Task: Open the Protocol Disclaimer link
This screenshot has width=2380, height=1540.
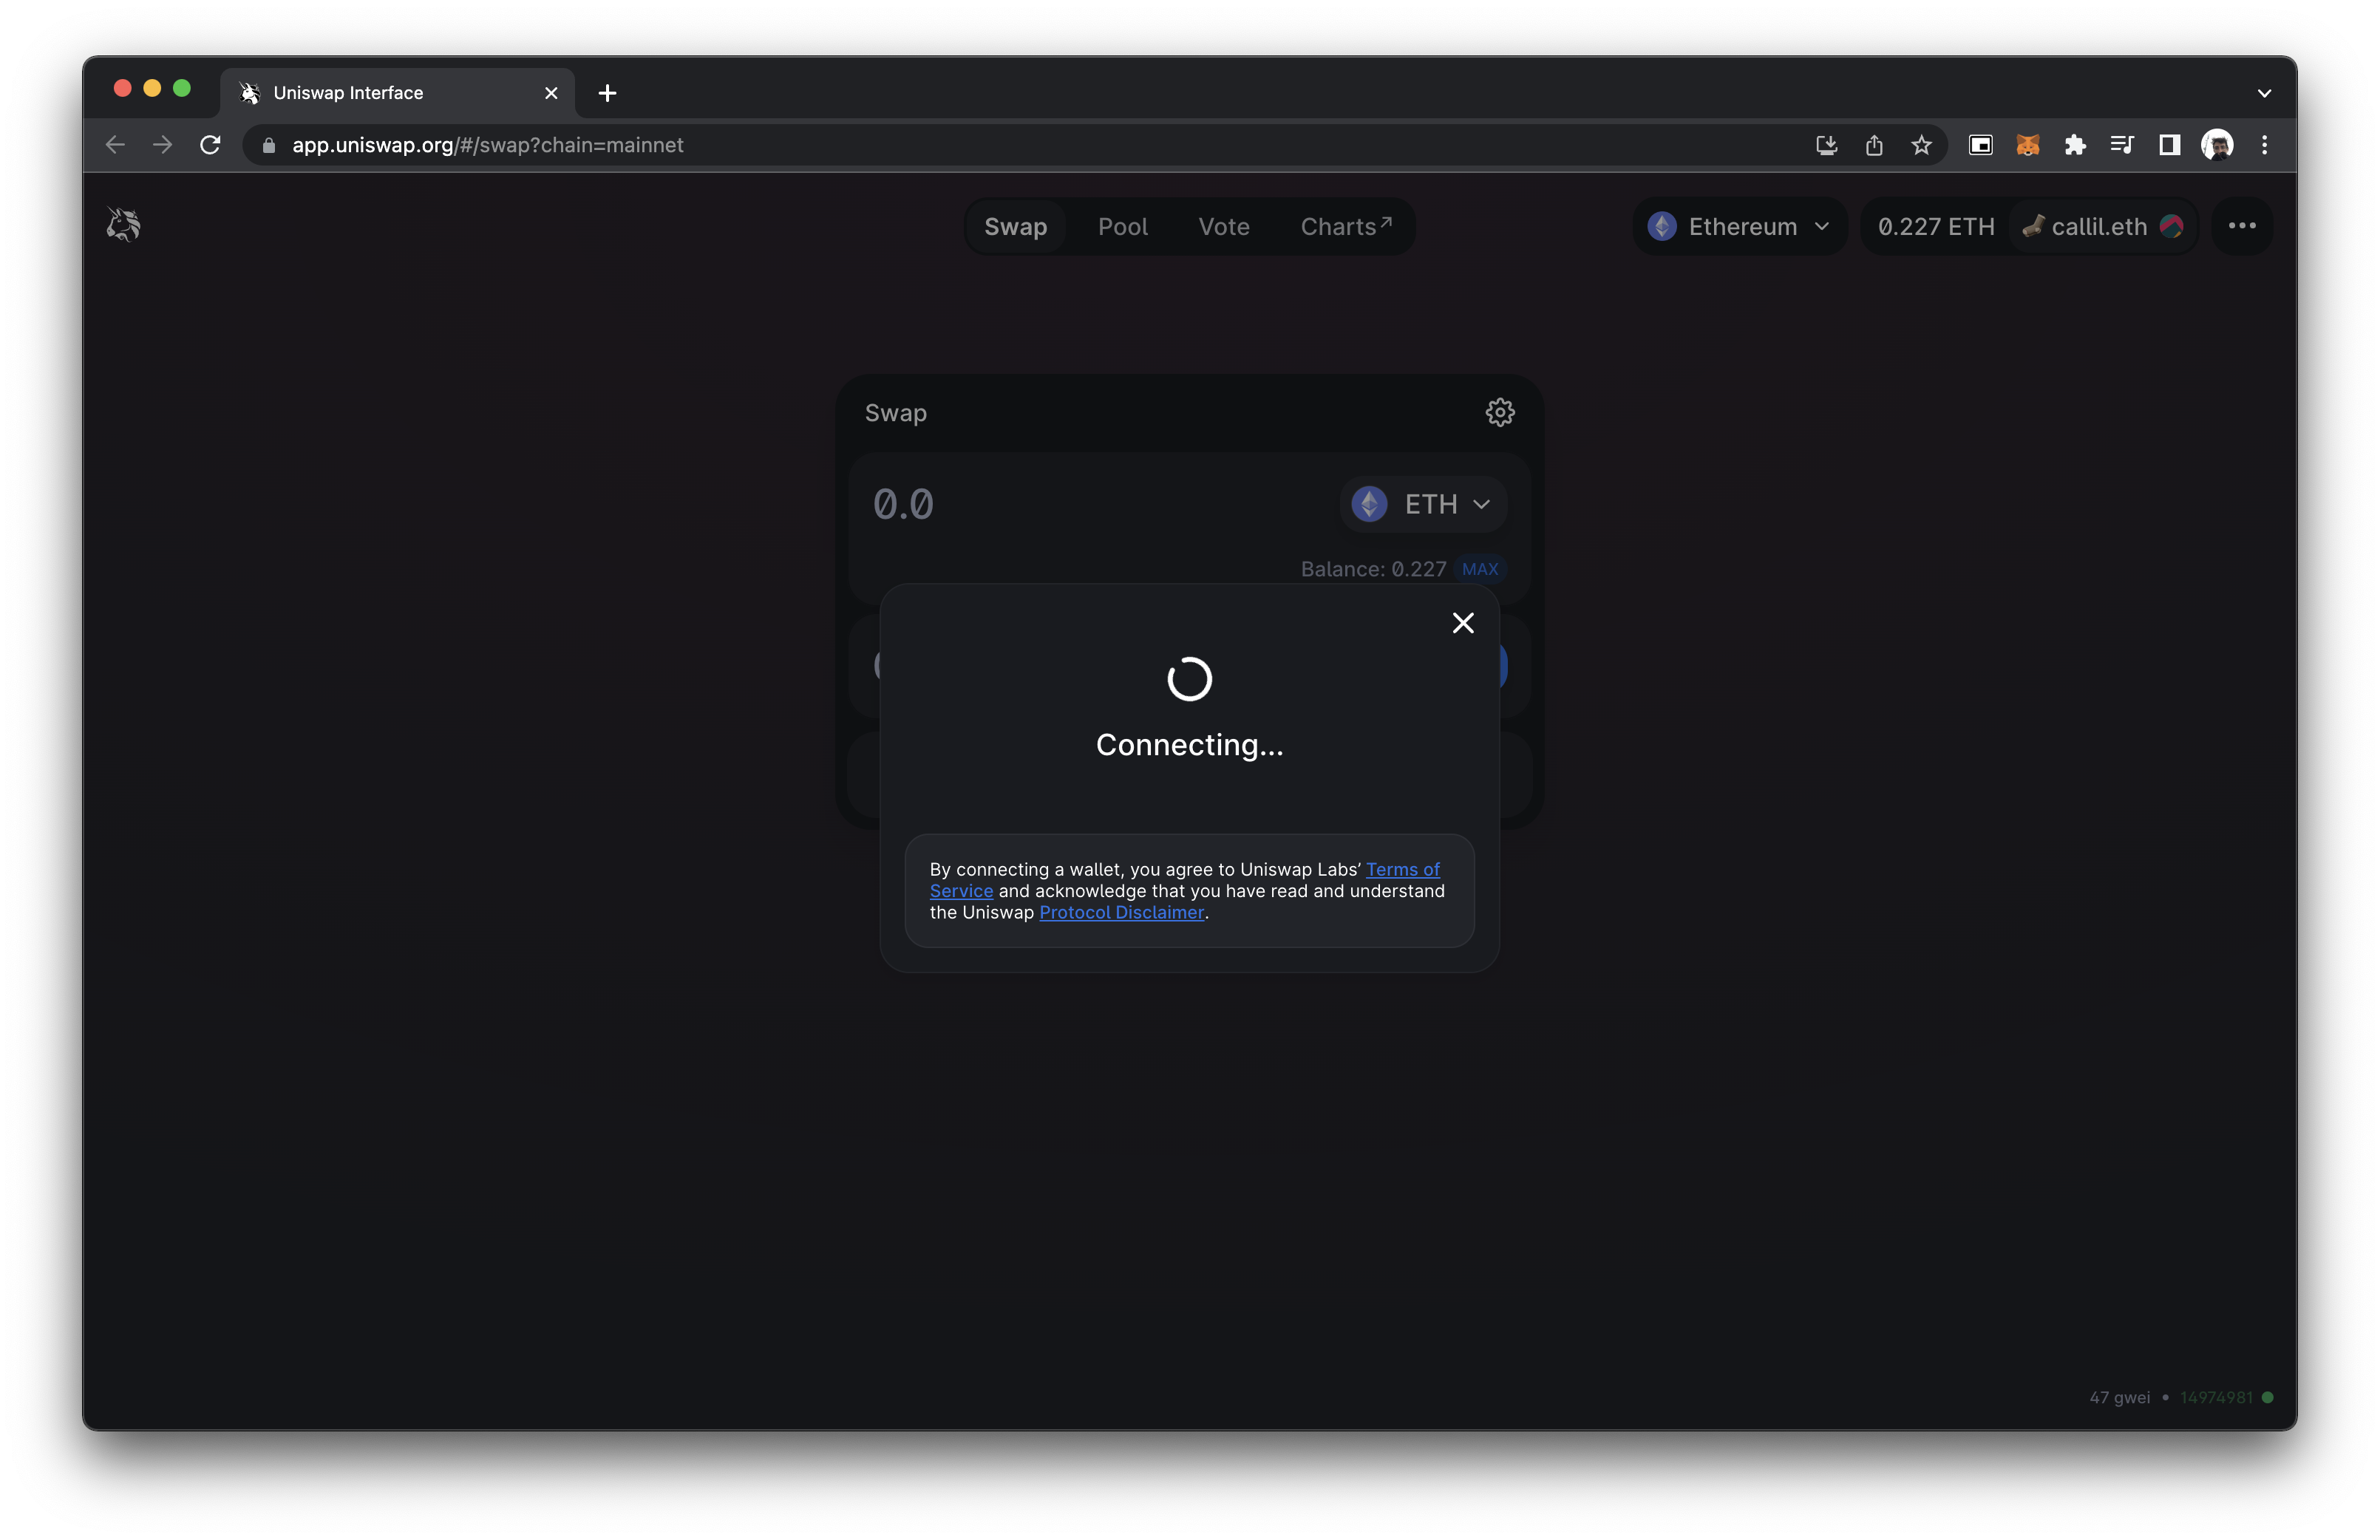Action: [x=1122, y=912]
